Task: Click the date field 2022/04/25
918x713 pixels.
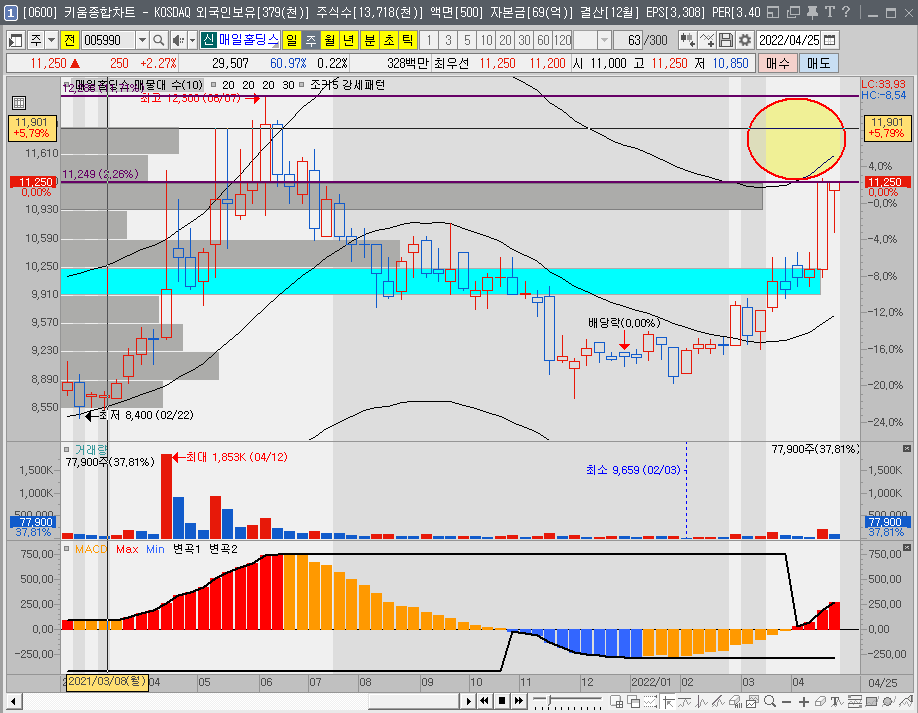Action: coord(789,40)
